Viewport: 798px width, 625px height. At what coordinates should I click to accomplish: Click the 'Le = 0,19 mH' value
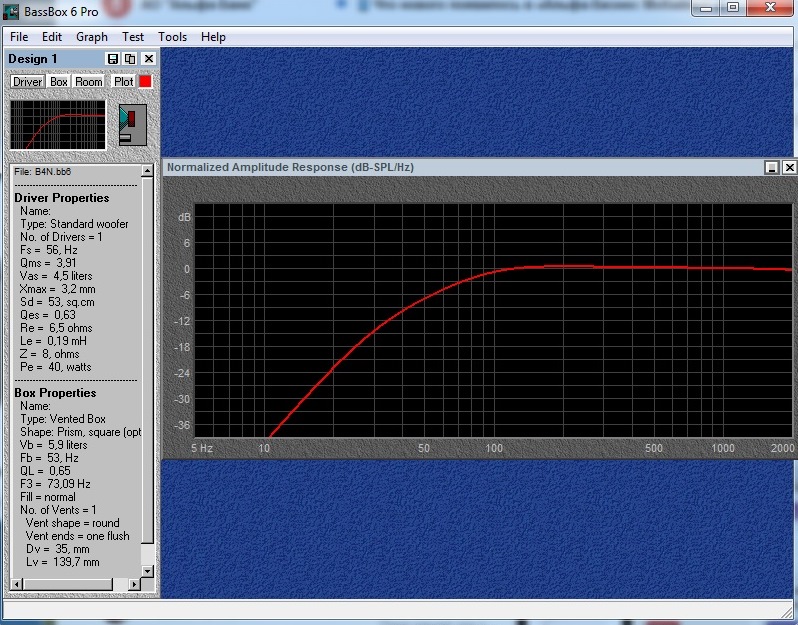tap(53, 341)
